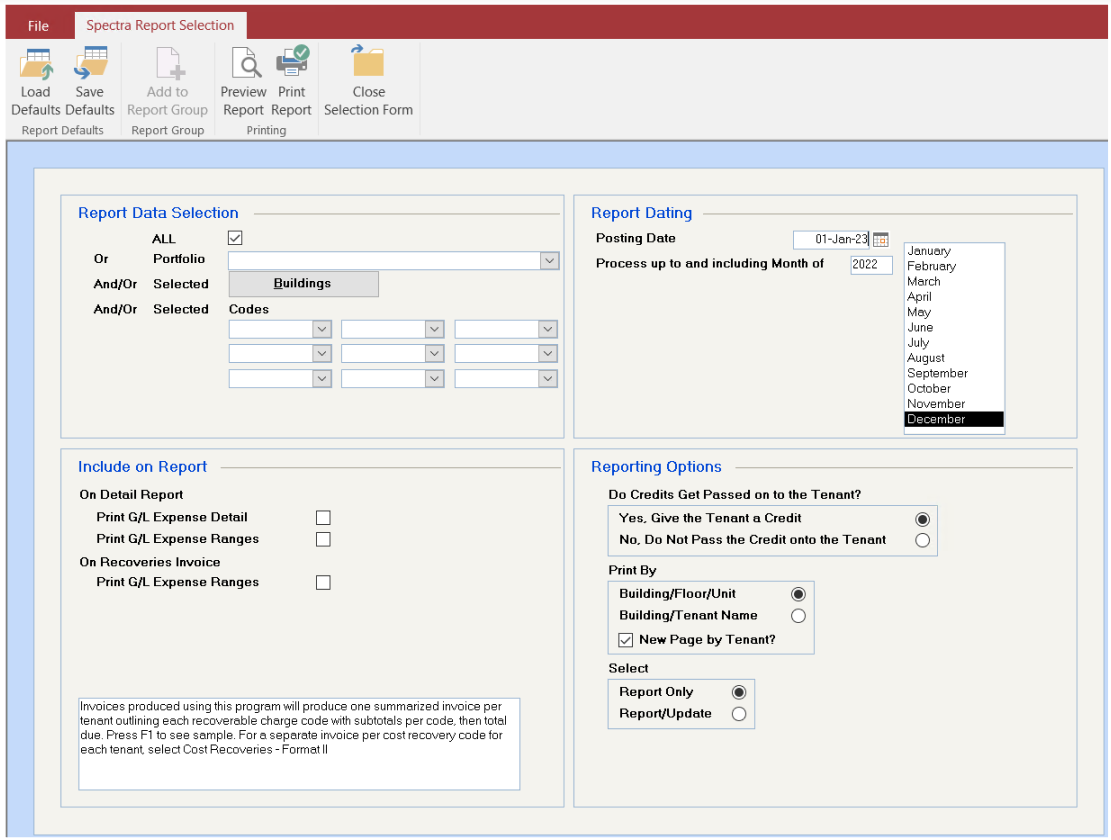Open first row, last Codes dropdown
The width and height of the screenshot is (1111, 840).
click(548, 329)
